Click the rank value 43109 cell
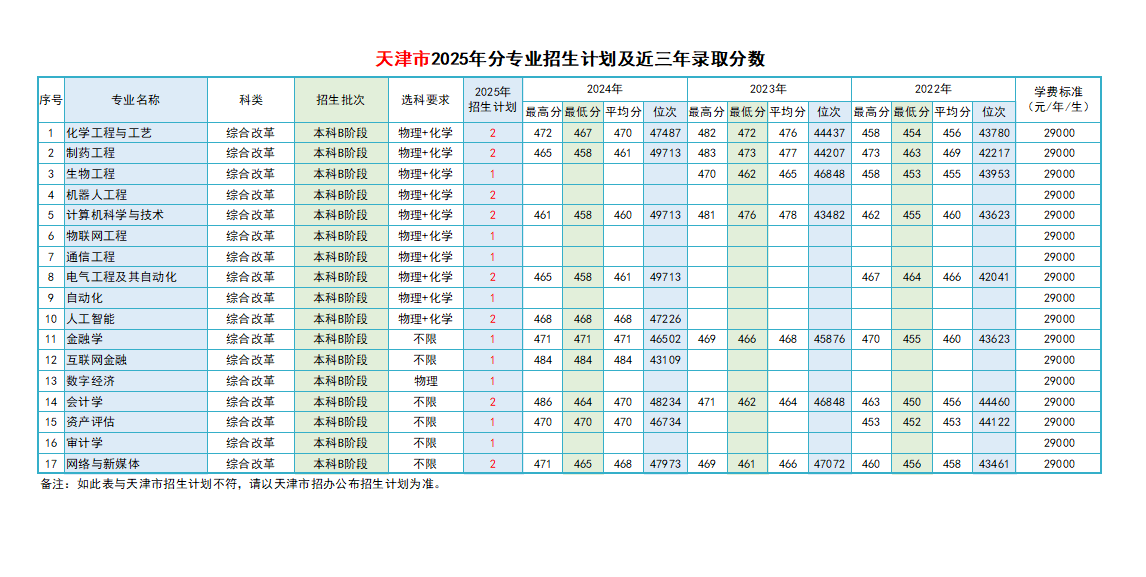Screen dimensions: 1146x577 click(665, 360)
